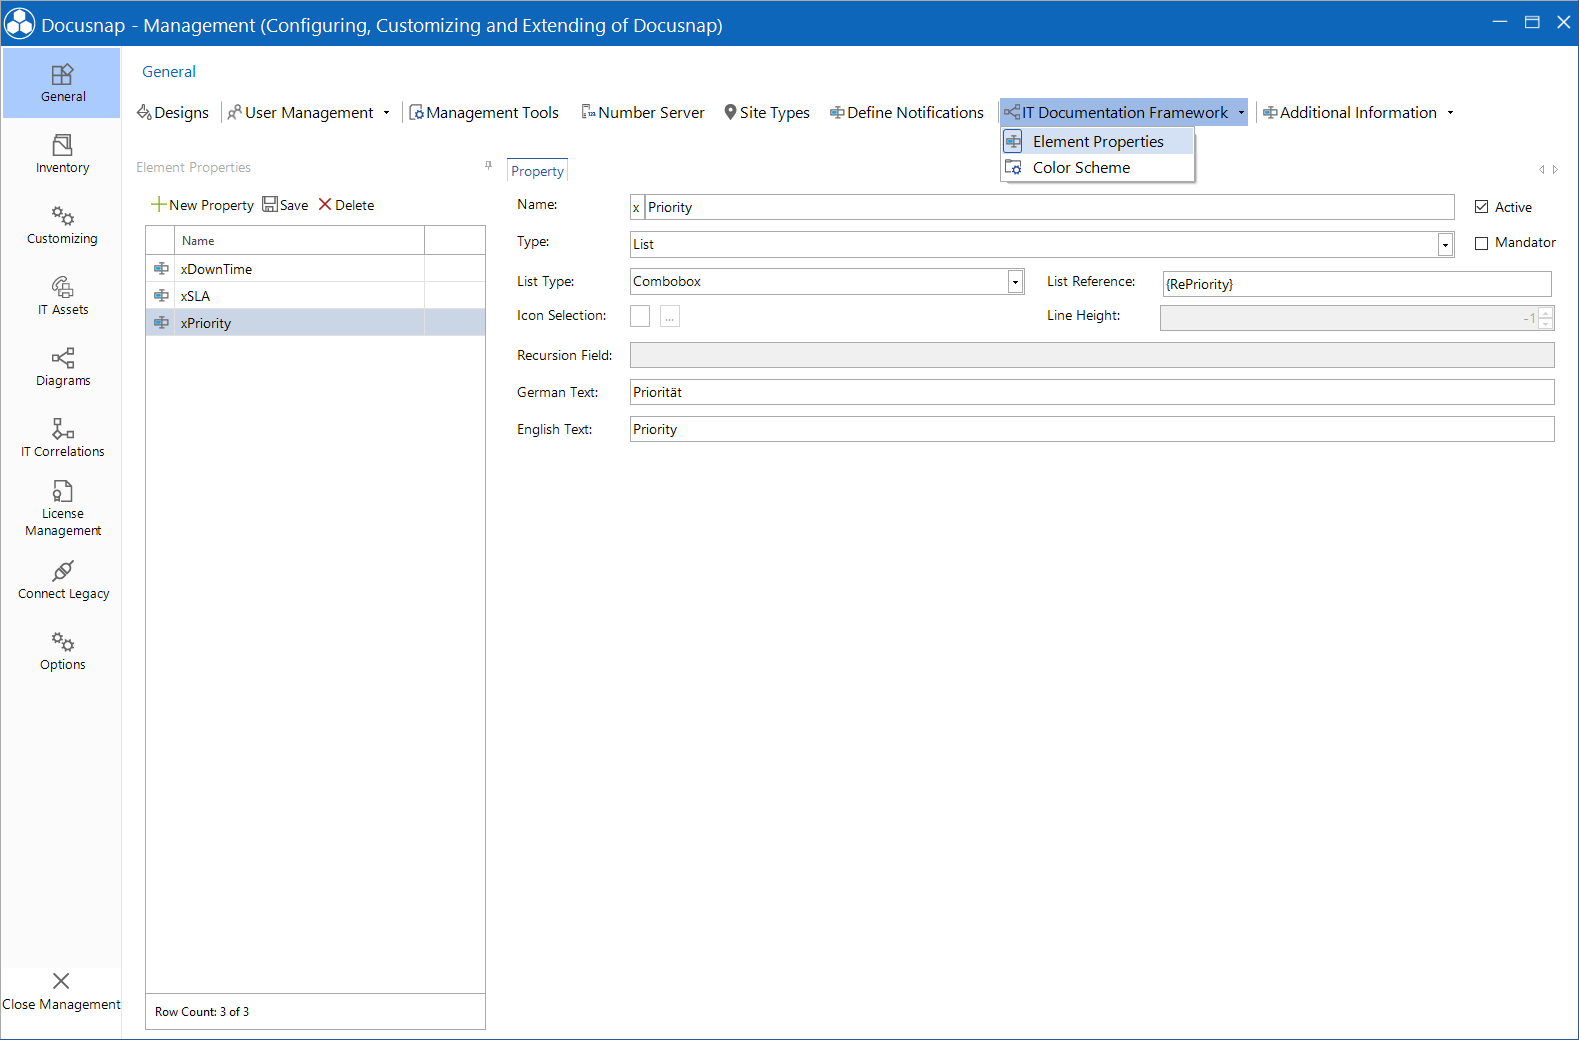The image size is (1579, 1040).
Task: Open the Diagrams section
Action: (x=62, y=367)
